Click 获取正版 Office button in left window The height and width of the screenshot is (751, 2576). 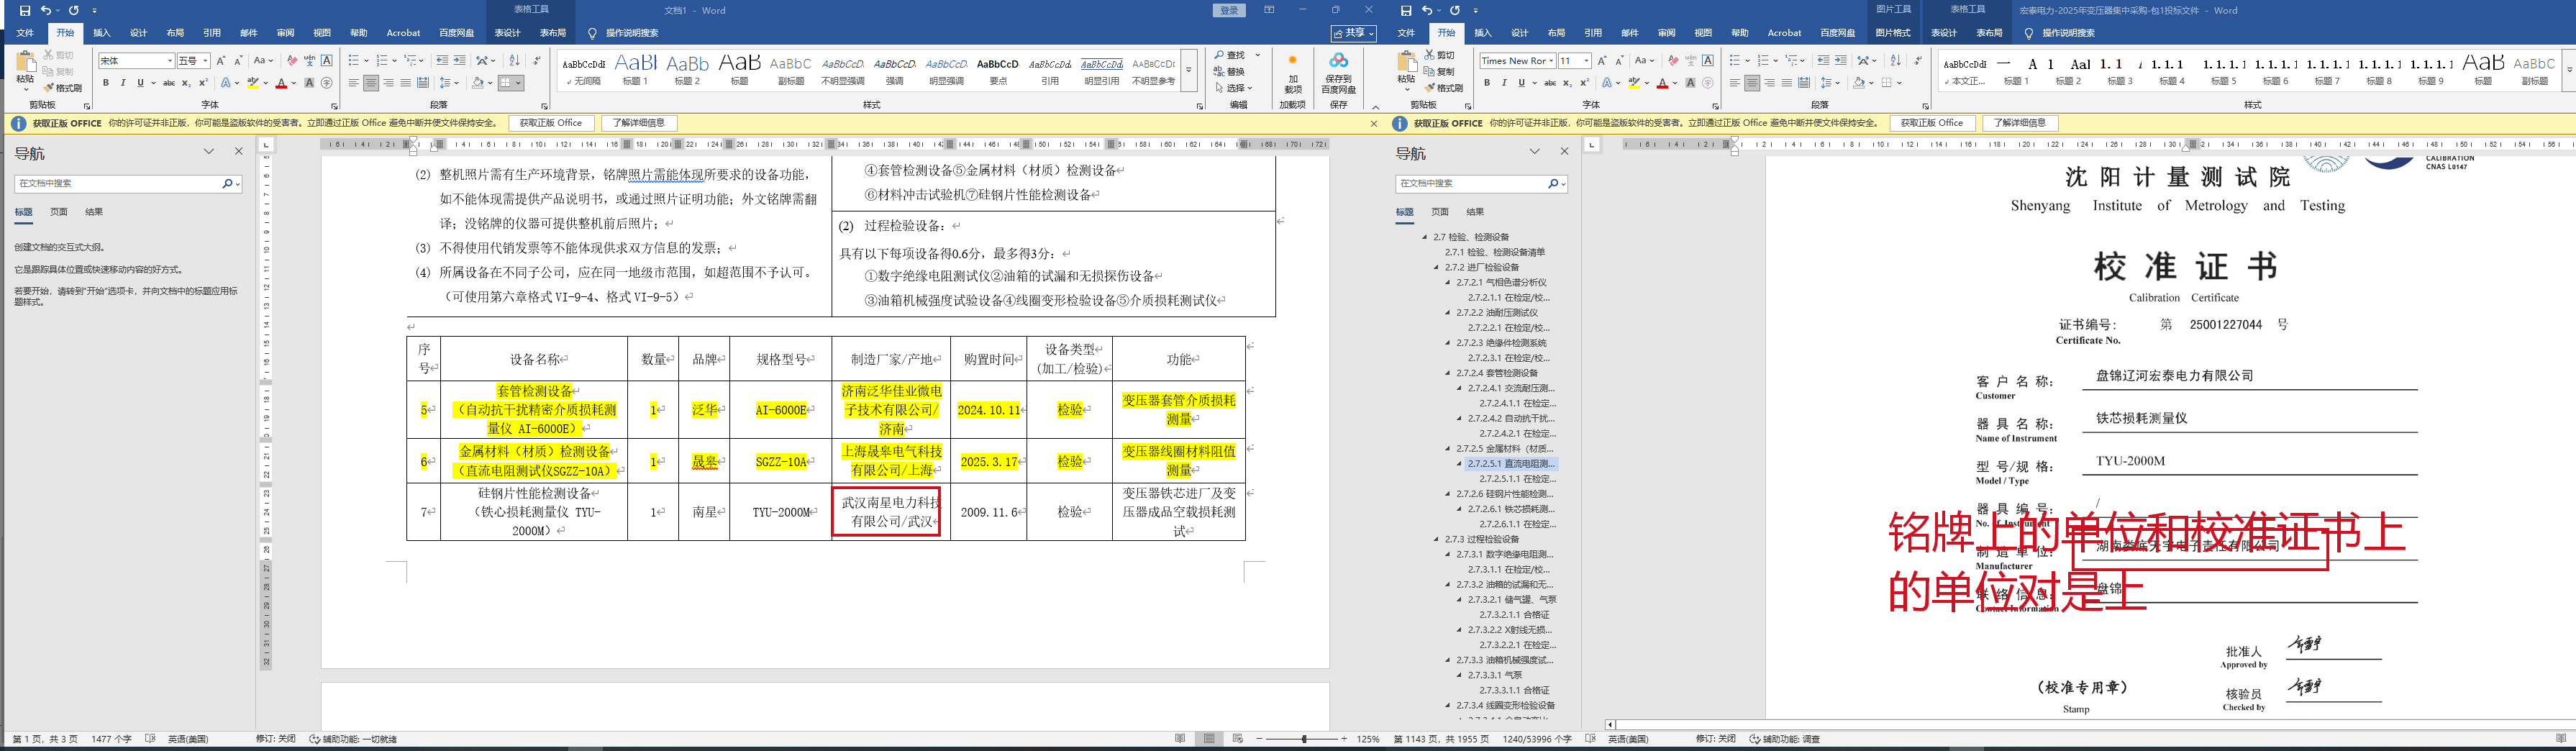[x=551, y=123]
